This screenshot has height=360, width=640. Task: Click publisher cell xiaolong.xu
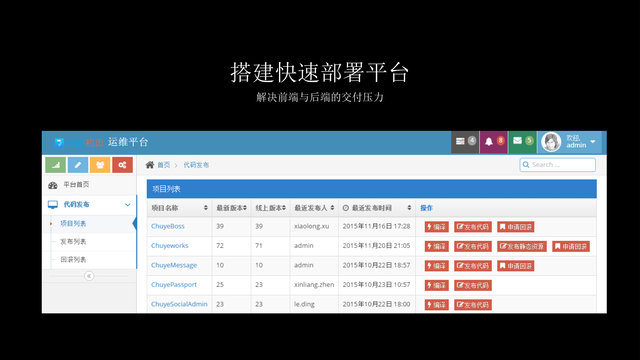pyautogui.click(x=311, y=226)
